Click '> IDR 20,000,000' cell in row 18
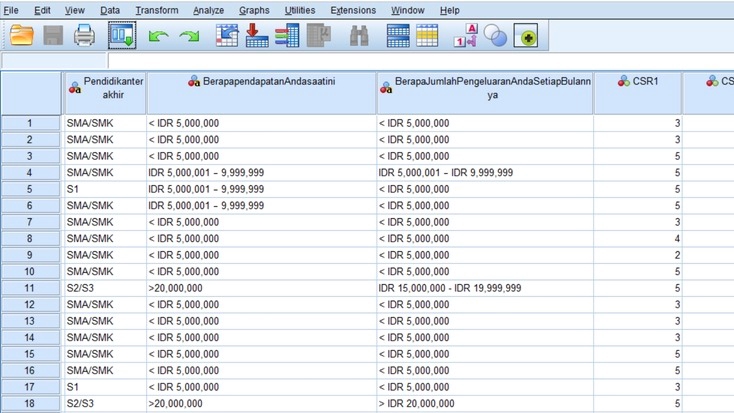The image size is (734, 413). point(485,403)
